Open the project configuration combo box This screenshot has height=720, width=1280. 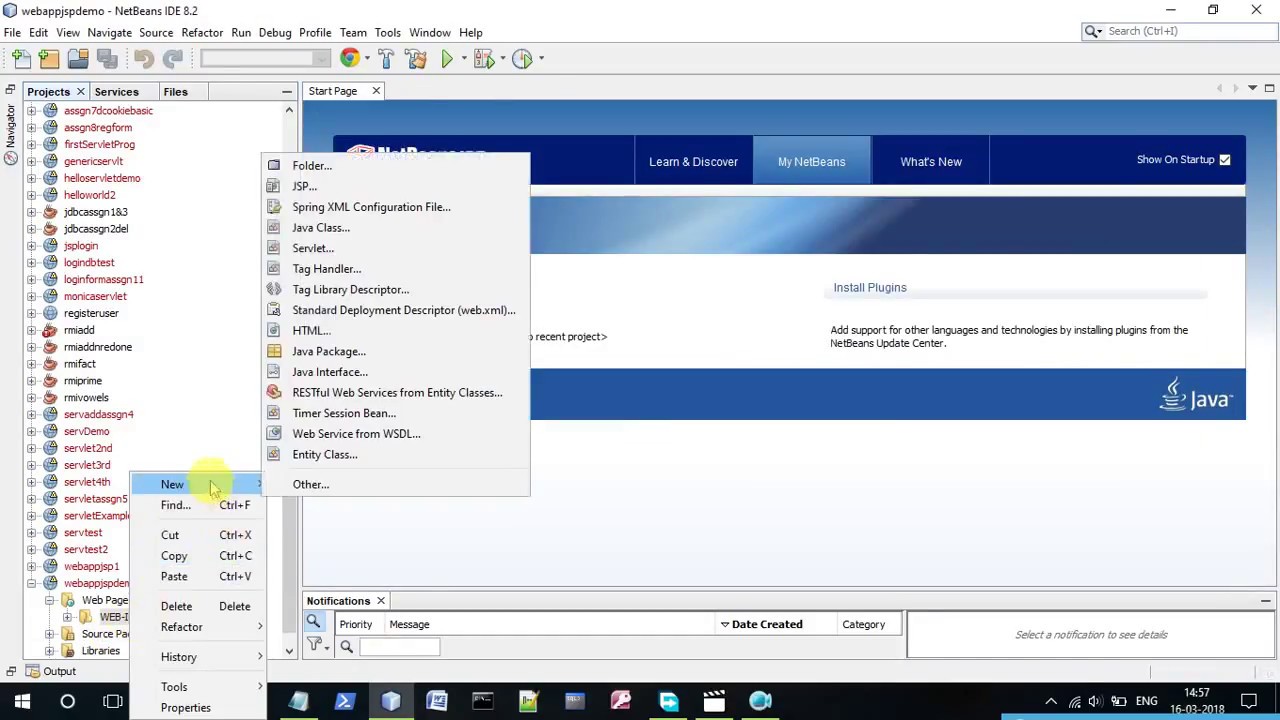pyautogui.click(x=264, y=59)
